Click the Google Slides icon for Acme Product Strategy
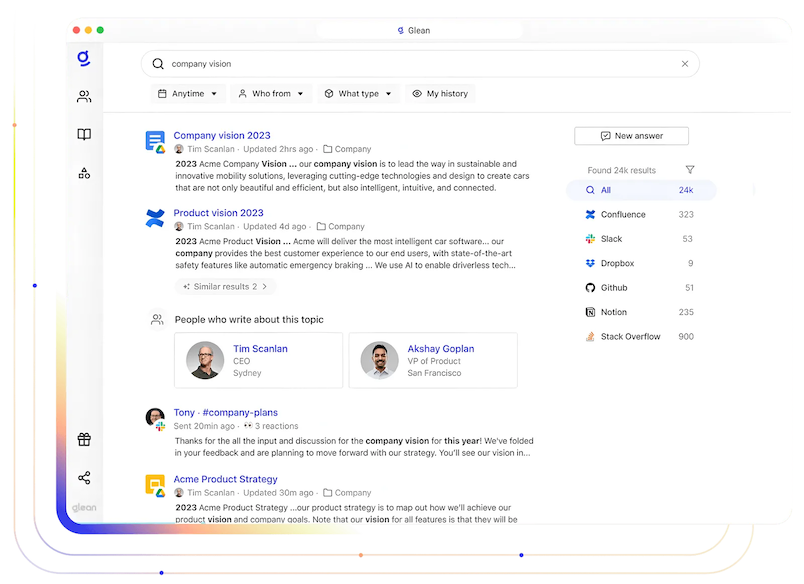Viewport: 804px width, 584px height. 155,486
